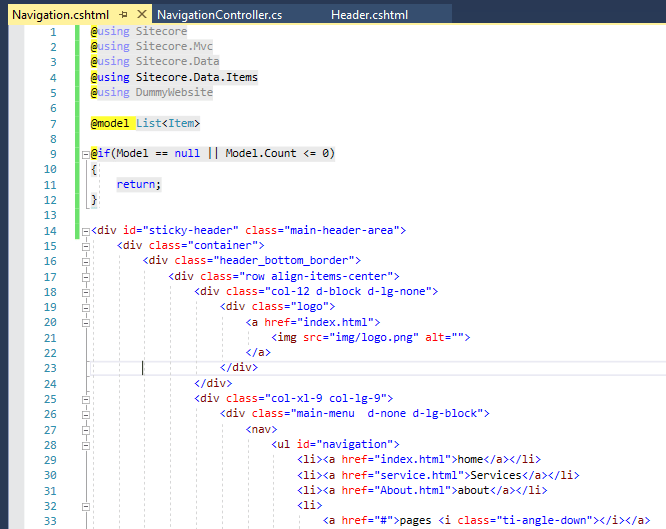Pin the Navigation.cshtml tab
Image resolution: width=666 pixels, height=529 pixels.
(122, 15)
